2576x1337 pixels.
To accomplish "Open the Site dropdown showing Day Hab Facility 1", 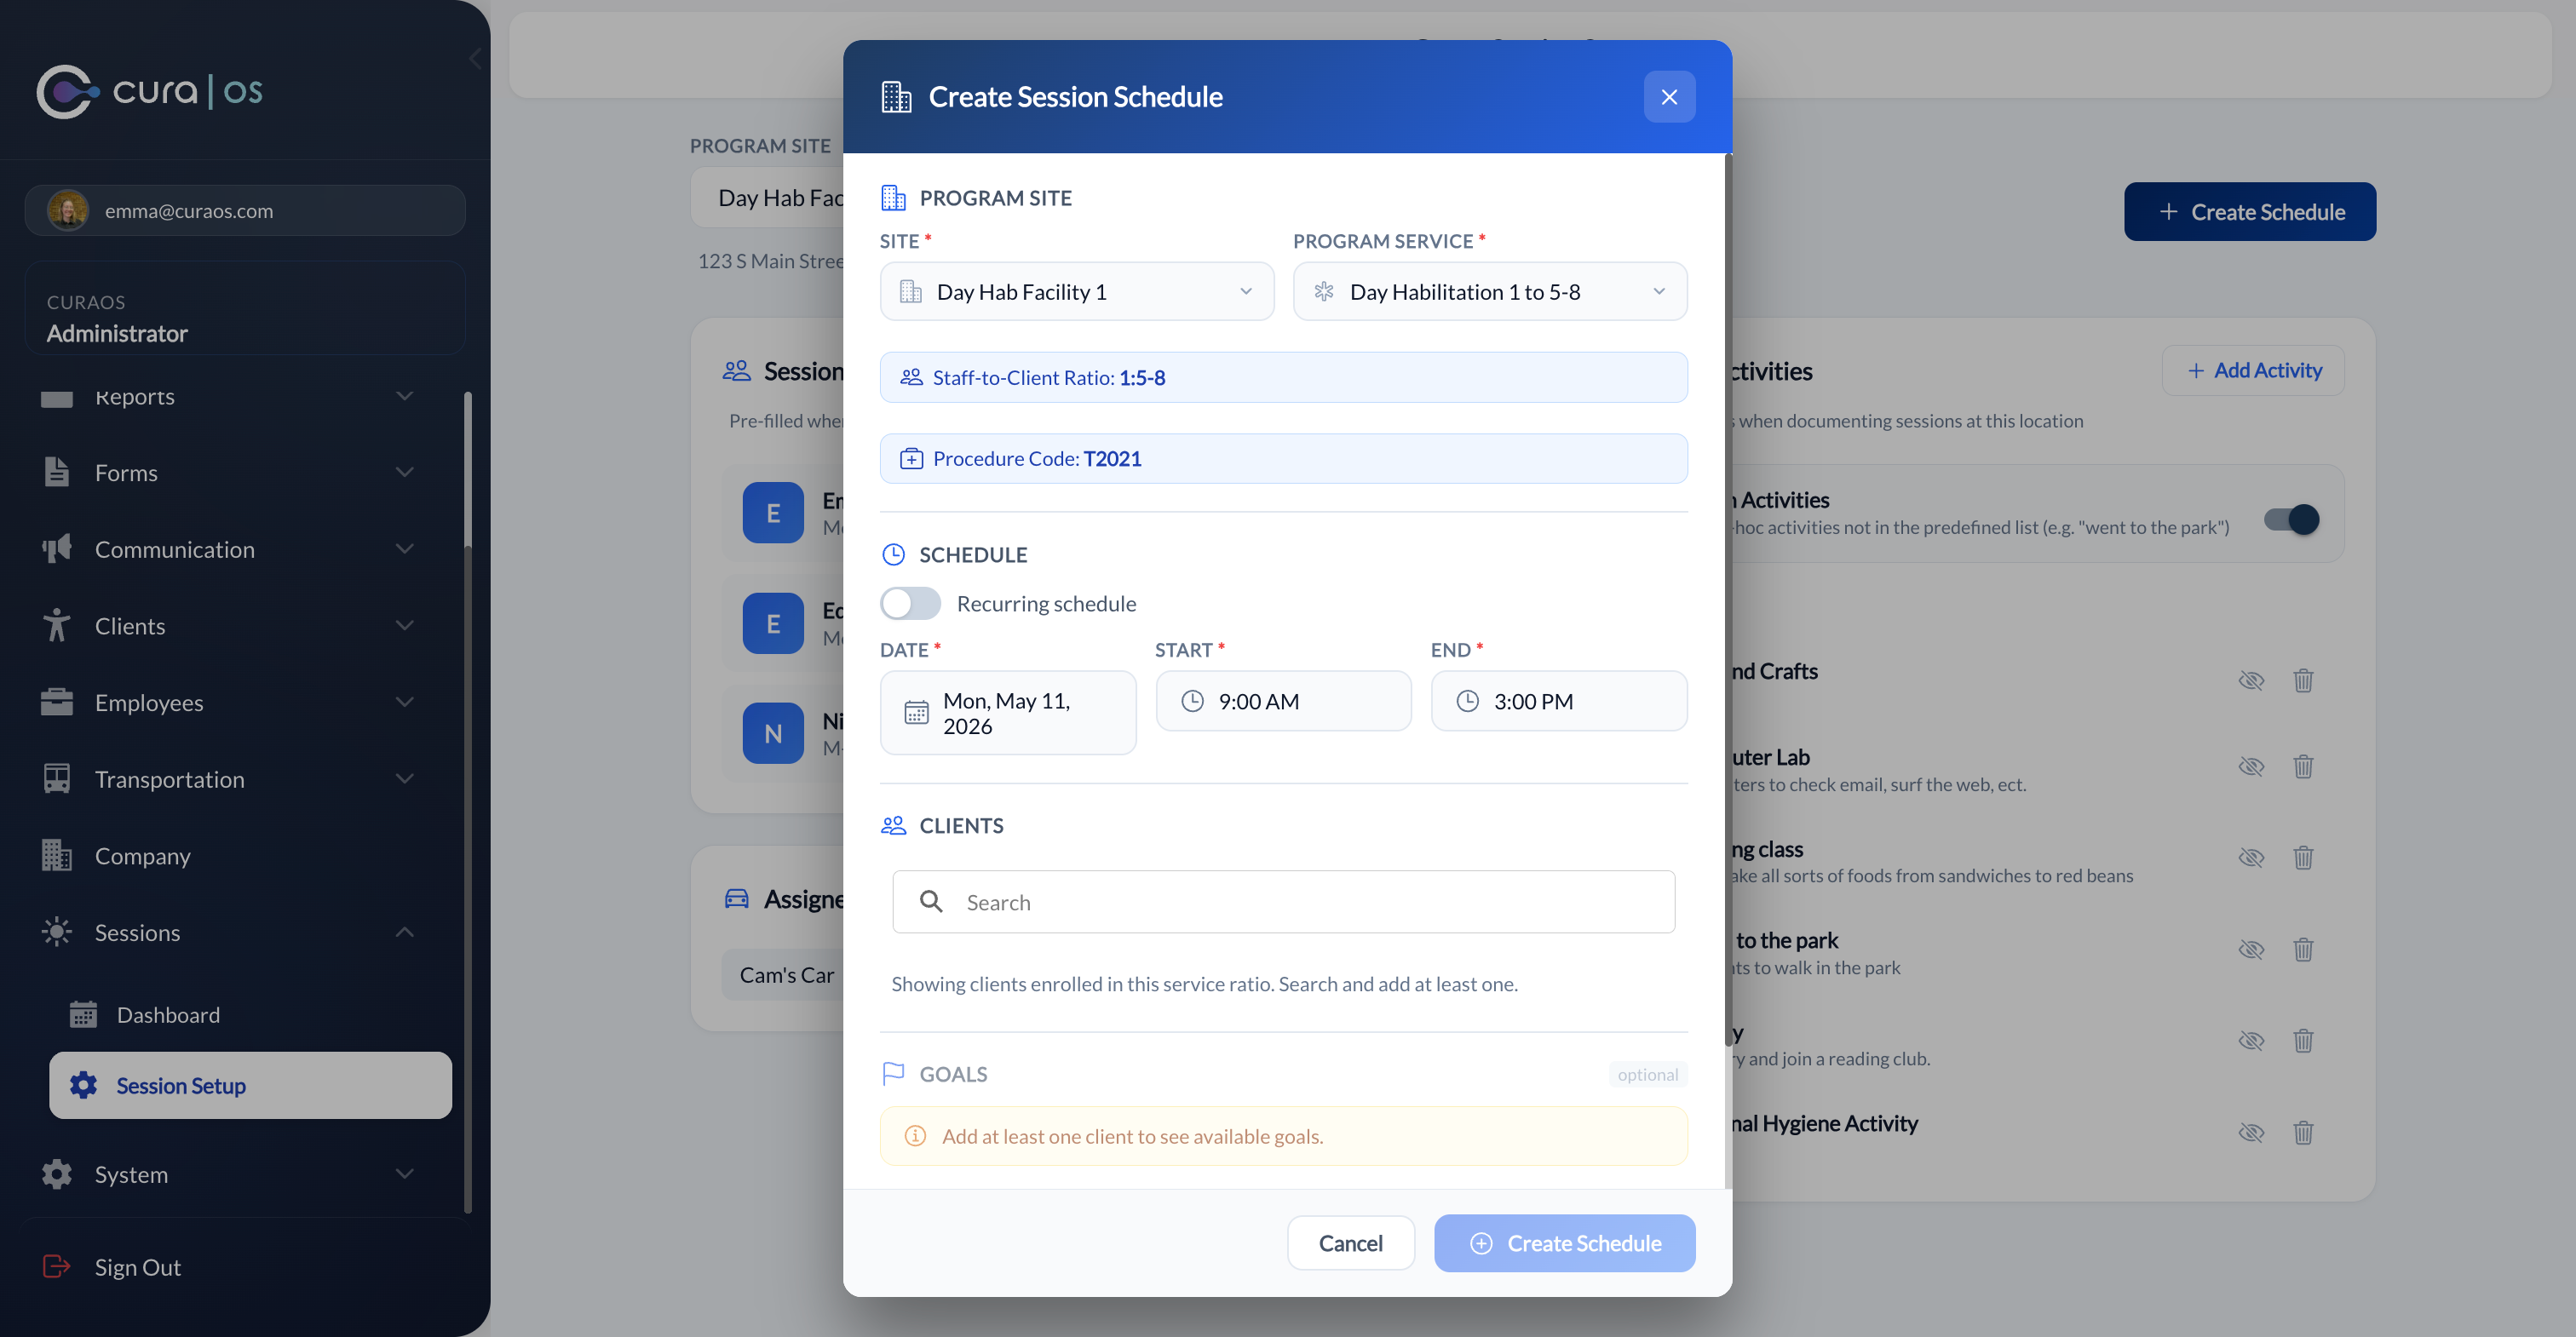I will [1076, 291].
